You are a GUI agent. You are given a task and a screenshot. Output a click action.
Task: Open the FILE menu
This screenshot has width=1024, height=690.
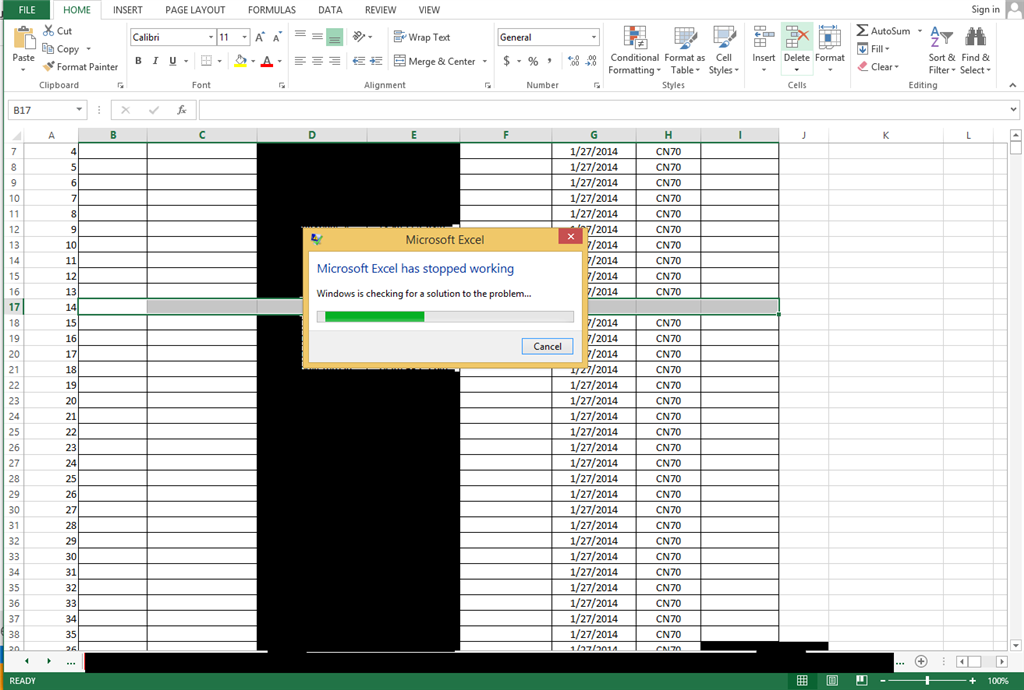(25, 10)
